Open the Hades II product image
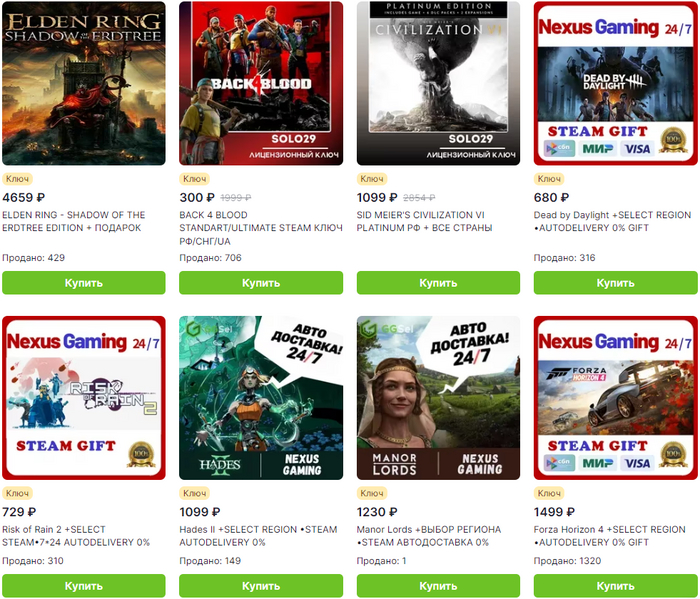The image size is (700, 599). click(261, 398)
